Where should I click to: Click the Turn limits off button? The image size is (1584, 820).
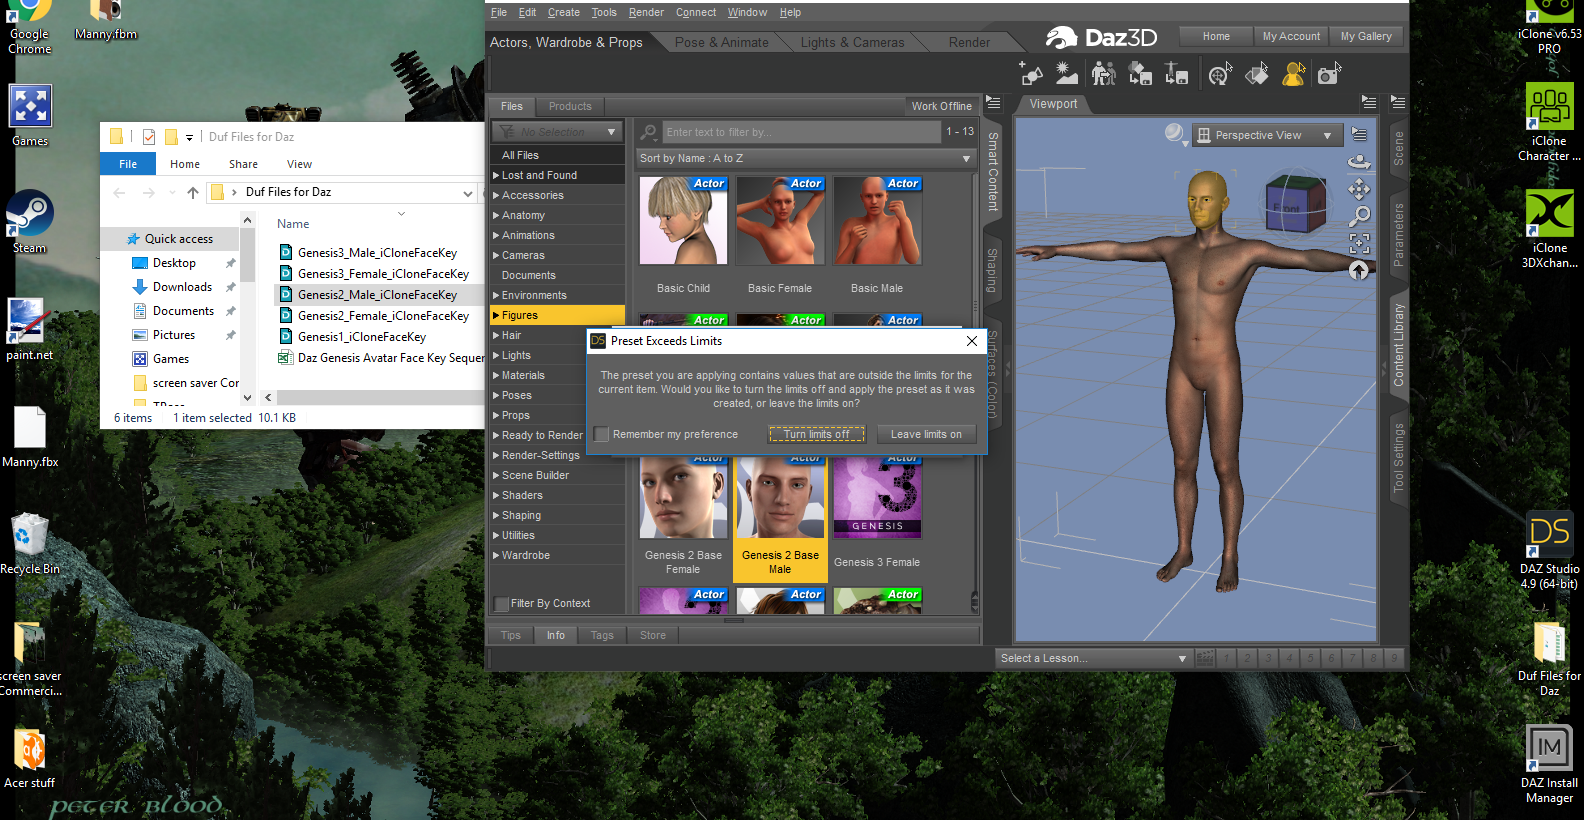tap(817, 434)
